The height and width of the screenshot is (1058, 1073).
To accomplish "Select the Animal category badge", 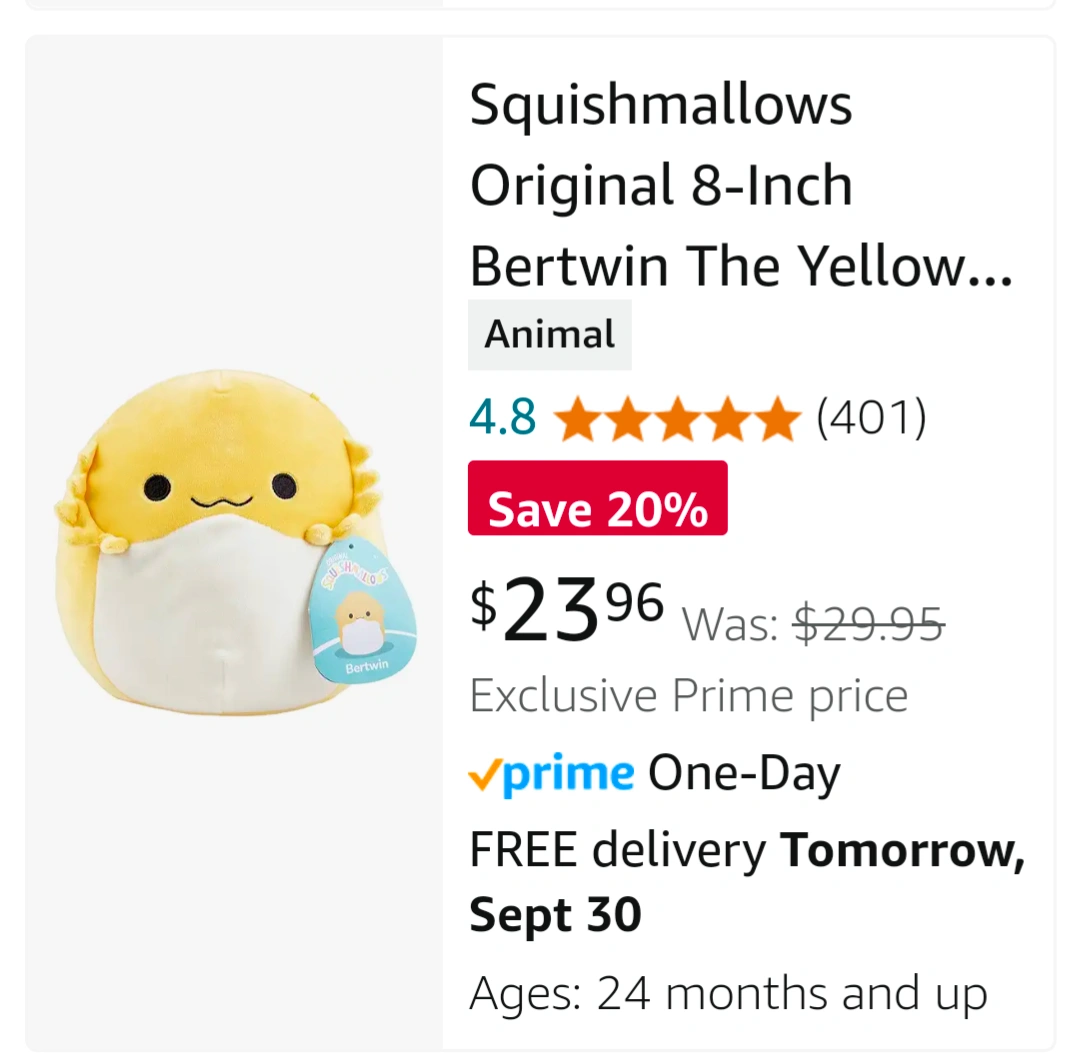I will 550,335.
